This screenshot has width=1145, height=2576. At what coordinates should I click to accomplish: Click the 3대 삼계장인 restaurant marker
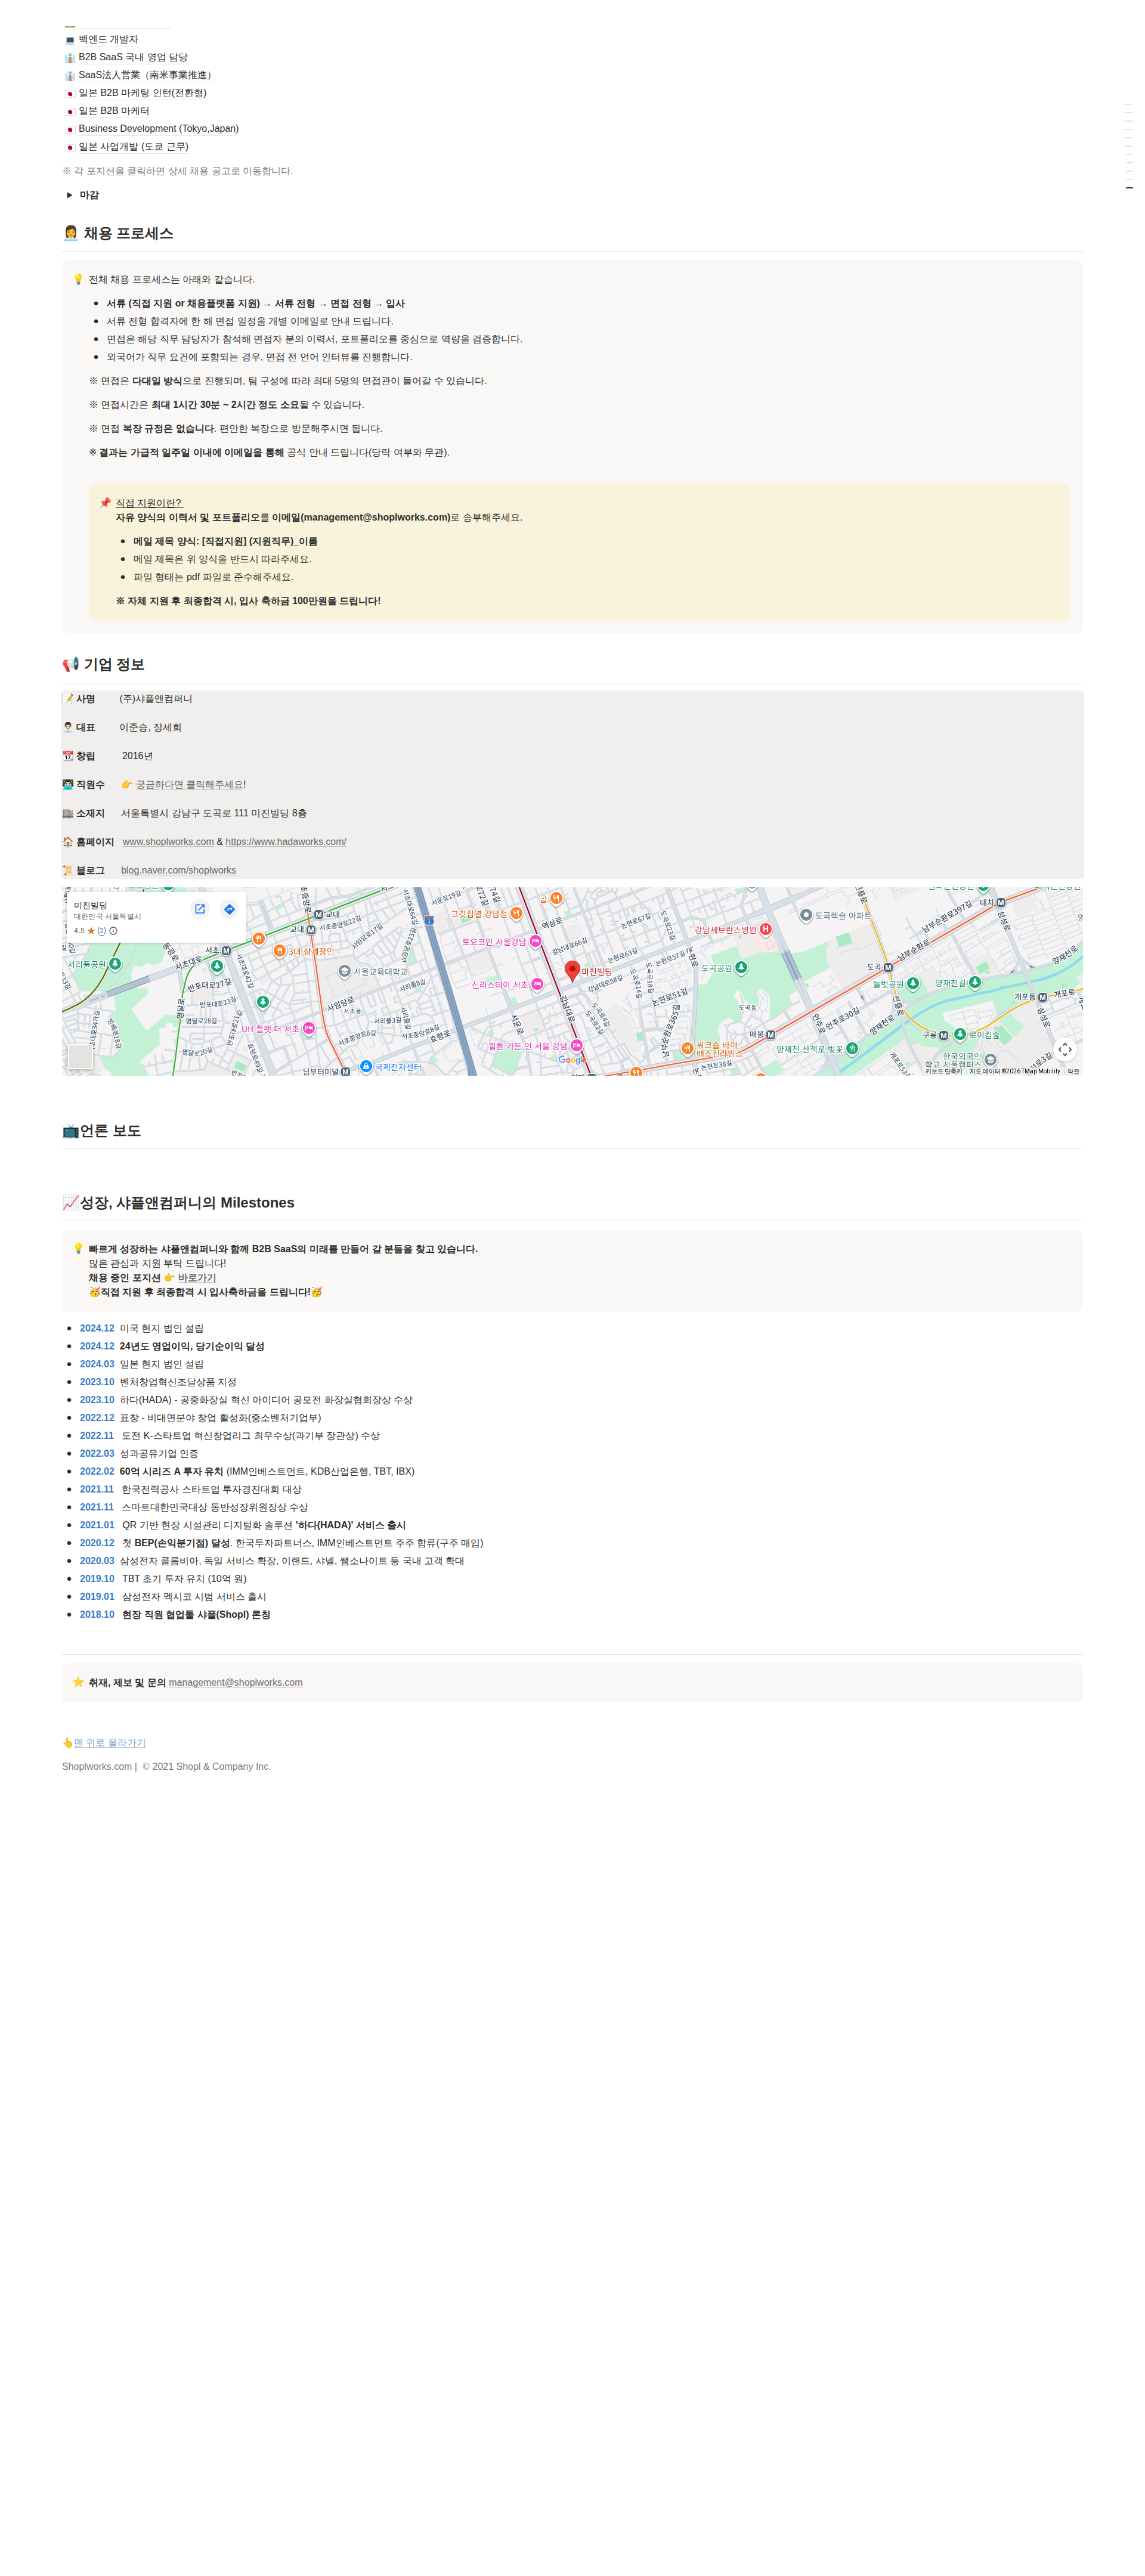[x=279, y=951]
